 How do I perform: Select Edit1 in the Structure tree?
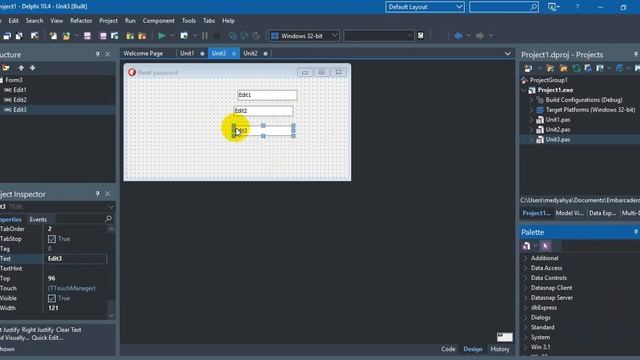click(20, 90)
